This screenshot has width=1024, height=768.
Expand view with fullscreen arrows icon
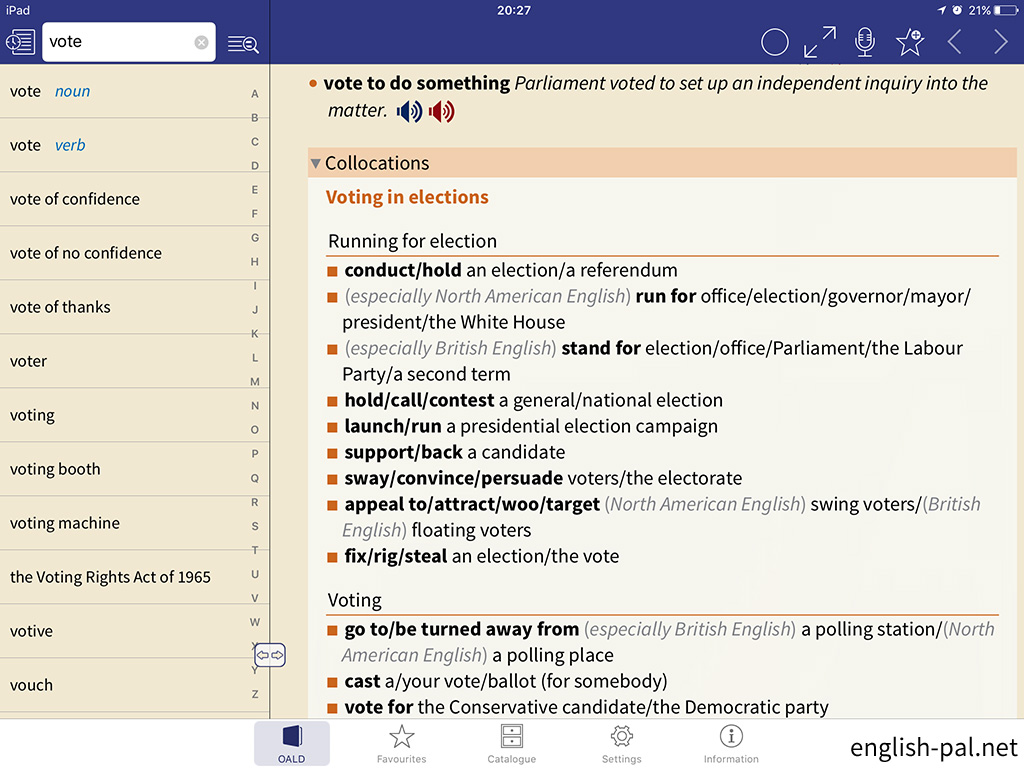(x=820, y=42)
